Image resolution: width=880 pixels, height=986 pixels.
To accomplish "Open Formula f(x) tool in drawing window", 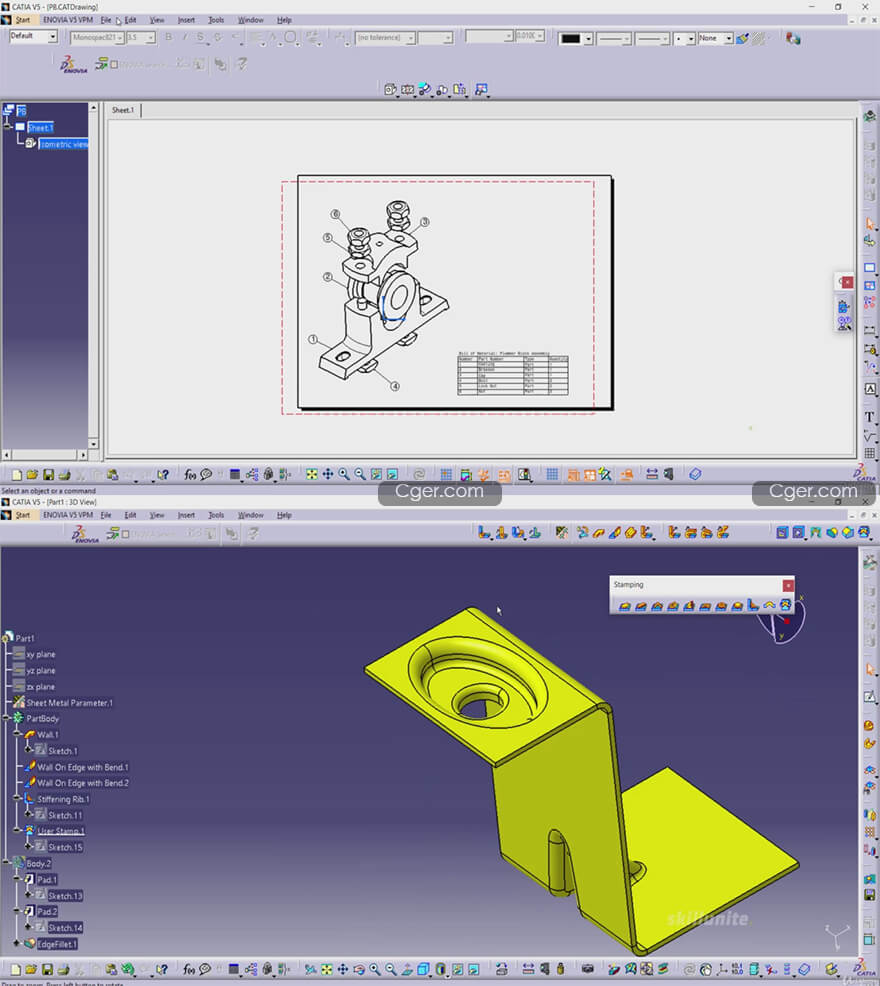I will click(190, 475).
